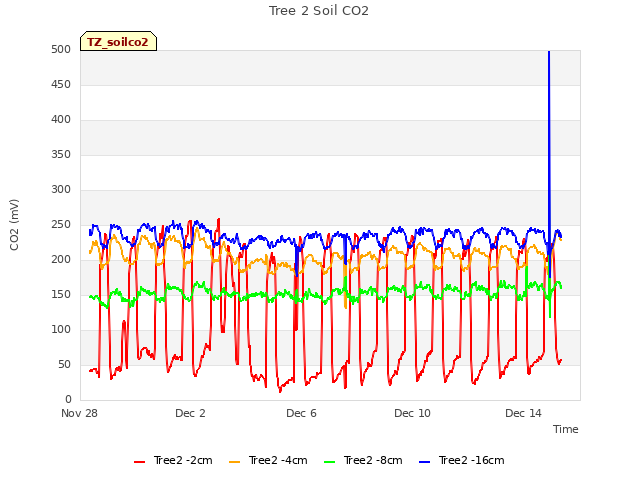Screen dimensions: 640x480
Task: Click the red Tree2 -2cm legend swatch
Action: tap(140, 462)
